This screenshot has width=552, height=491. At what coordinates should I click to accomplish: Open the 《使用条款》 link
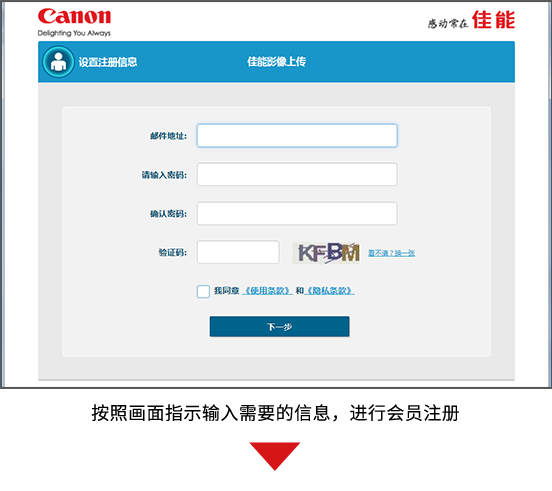click(267, 291)
